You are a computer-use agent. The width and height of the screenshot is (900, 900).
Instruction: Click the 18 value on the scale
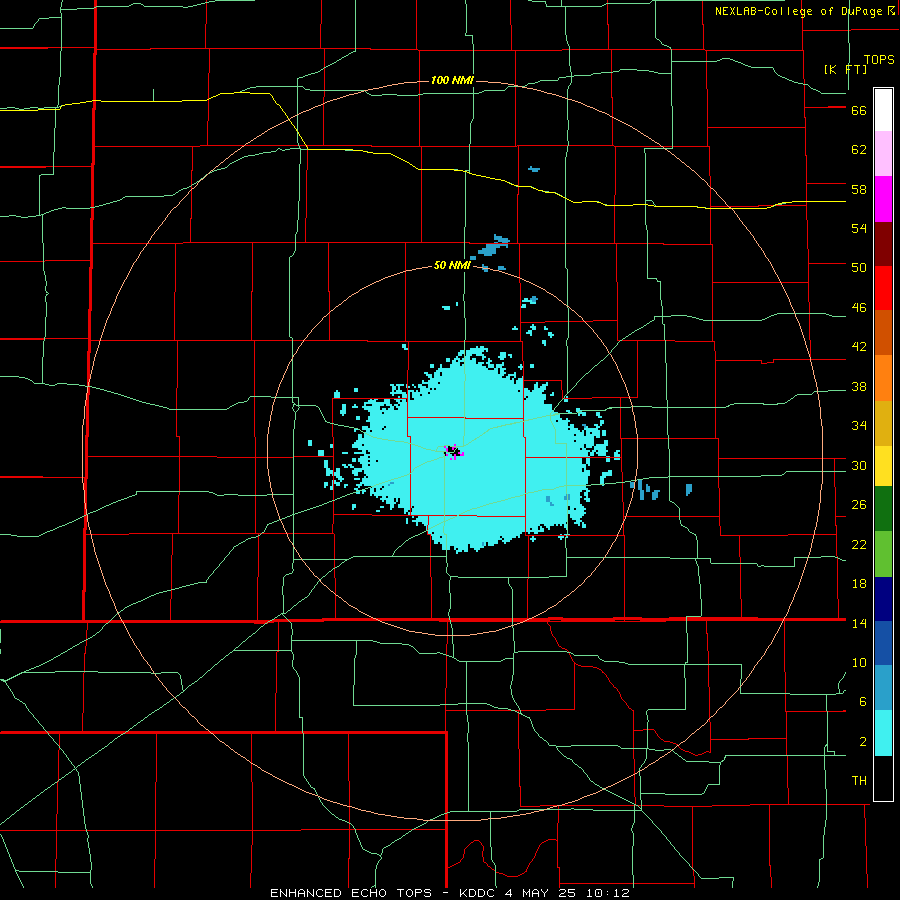pyautogui.click(x=859, y=584)
